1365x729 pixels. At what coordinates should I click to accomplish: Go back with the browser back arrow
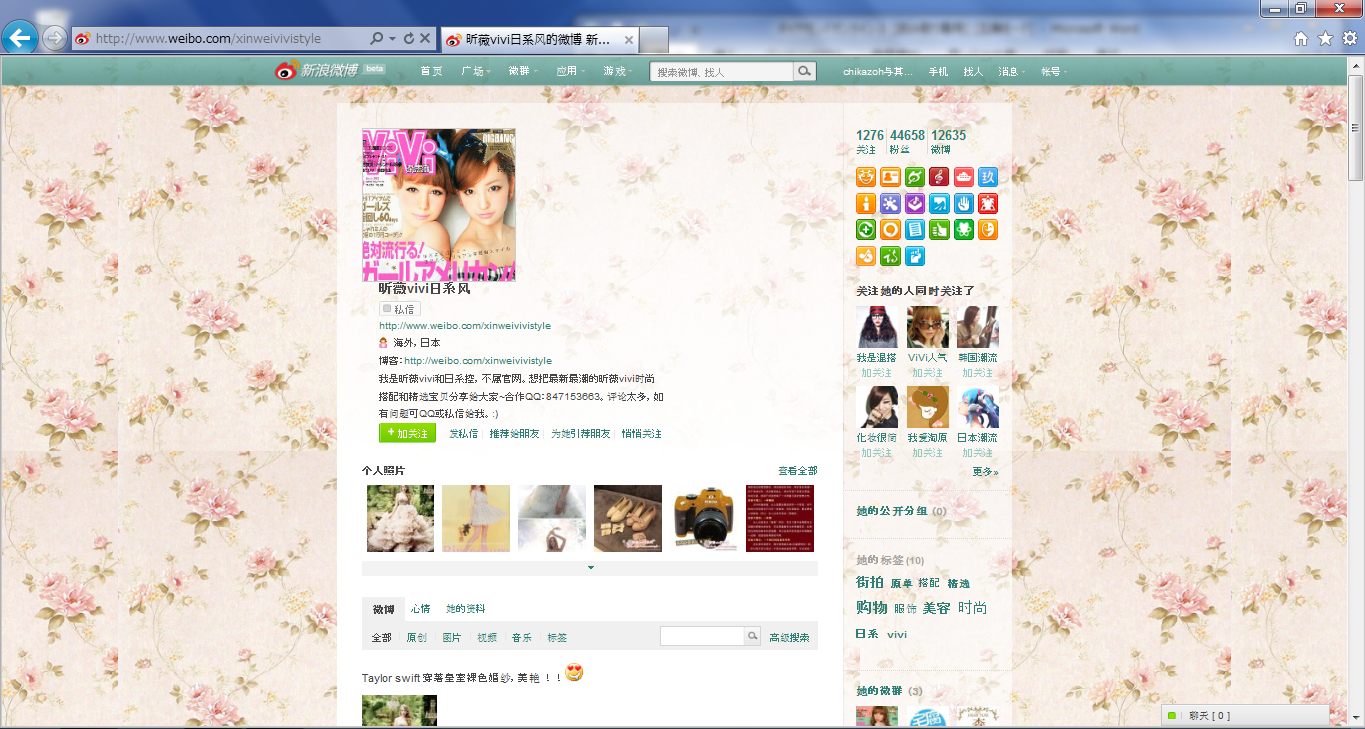point(20,38)
